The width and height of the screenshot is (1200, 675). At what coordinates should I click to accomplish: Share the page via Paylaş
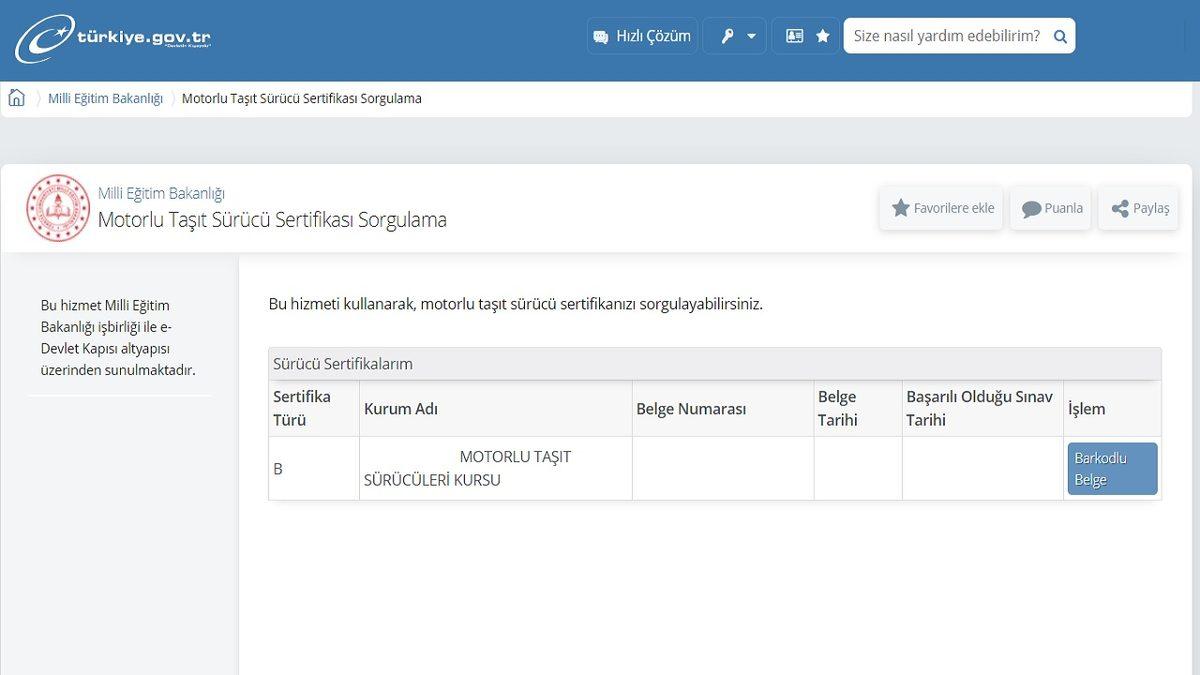coord(1139,208)
